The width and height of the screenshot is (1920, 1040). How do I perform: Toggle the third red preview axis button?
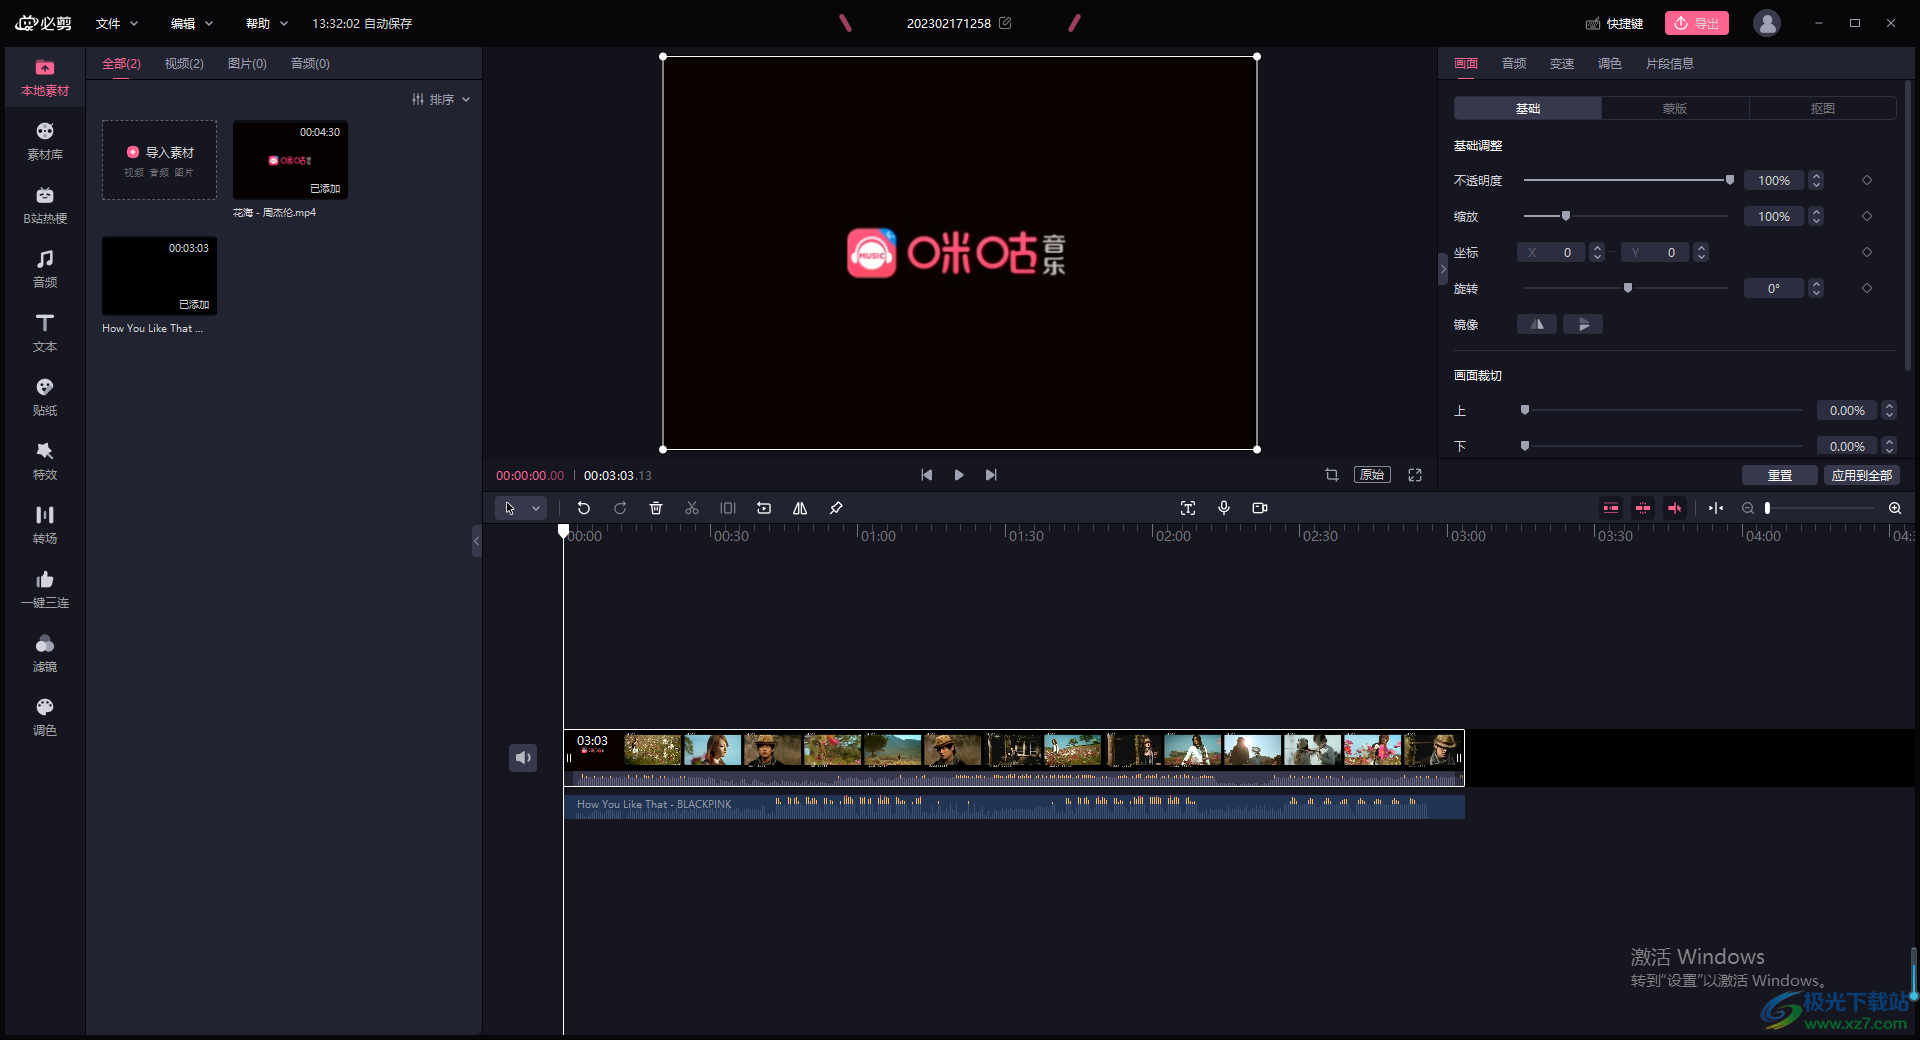[x=1675, y=508]
